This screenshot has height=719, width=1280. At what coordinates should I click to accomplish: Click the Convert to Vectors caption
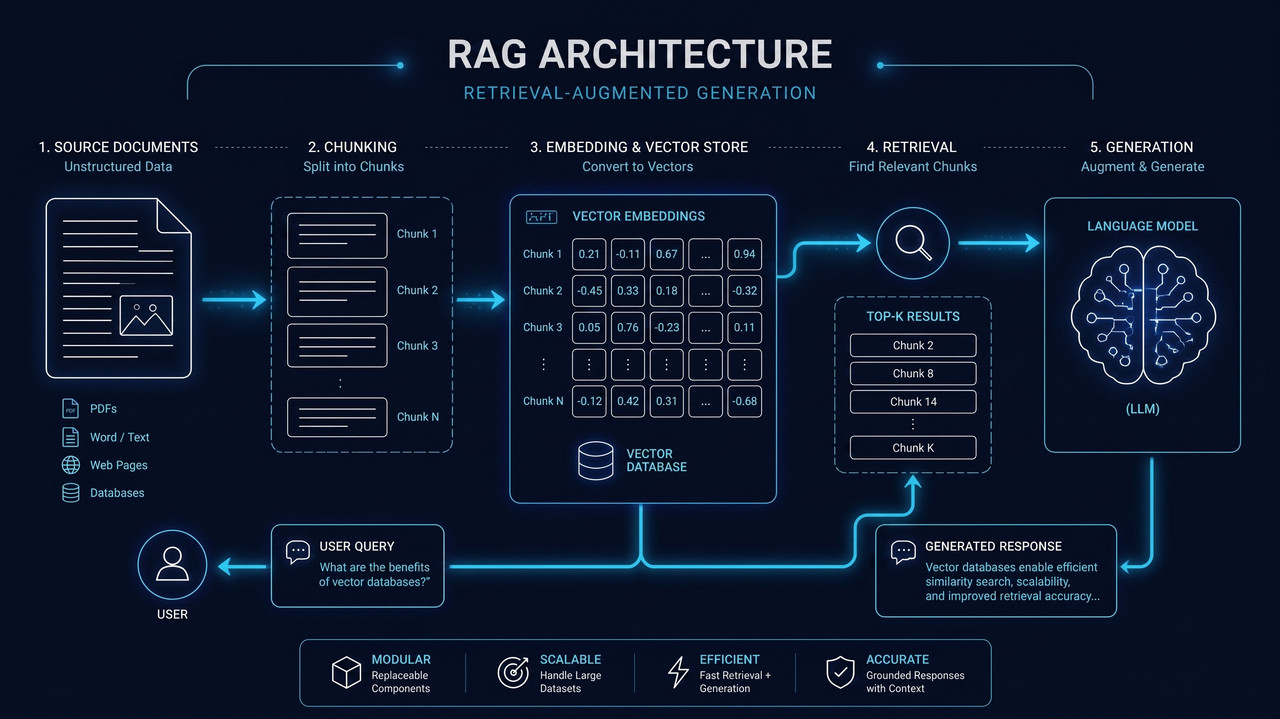(638, 166)
